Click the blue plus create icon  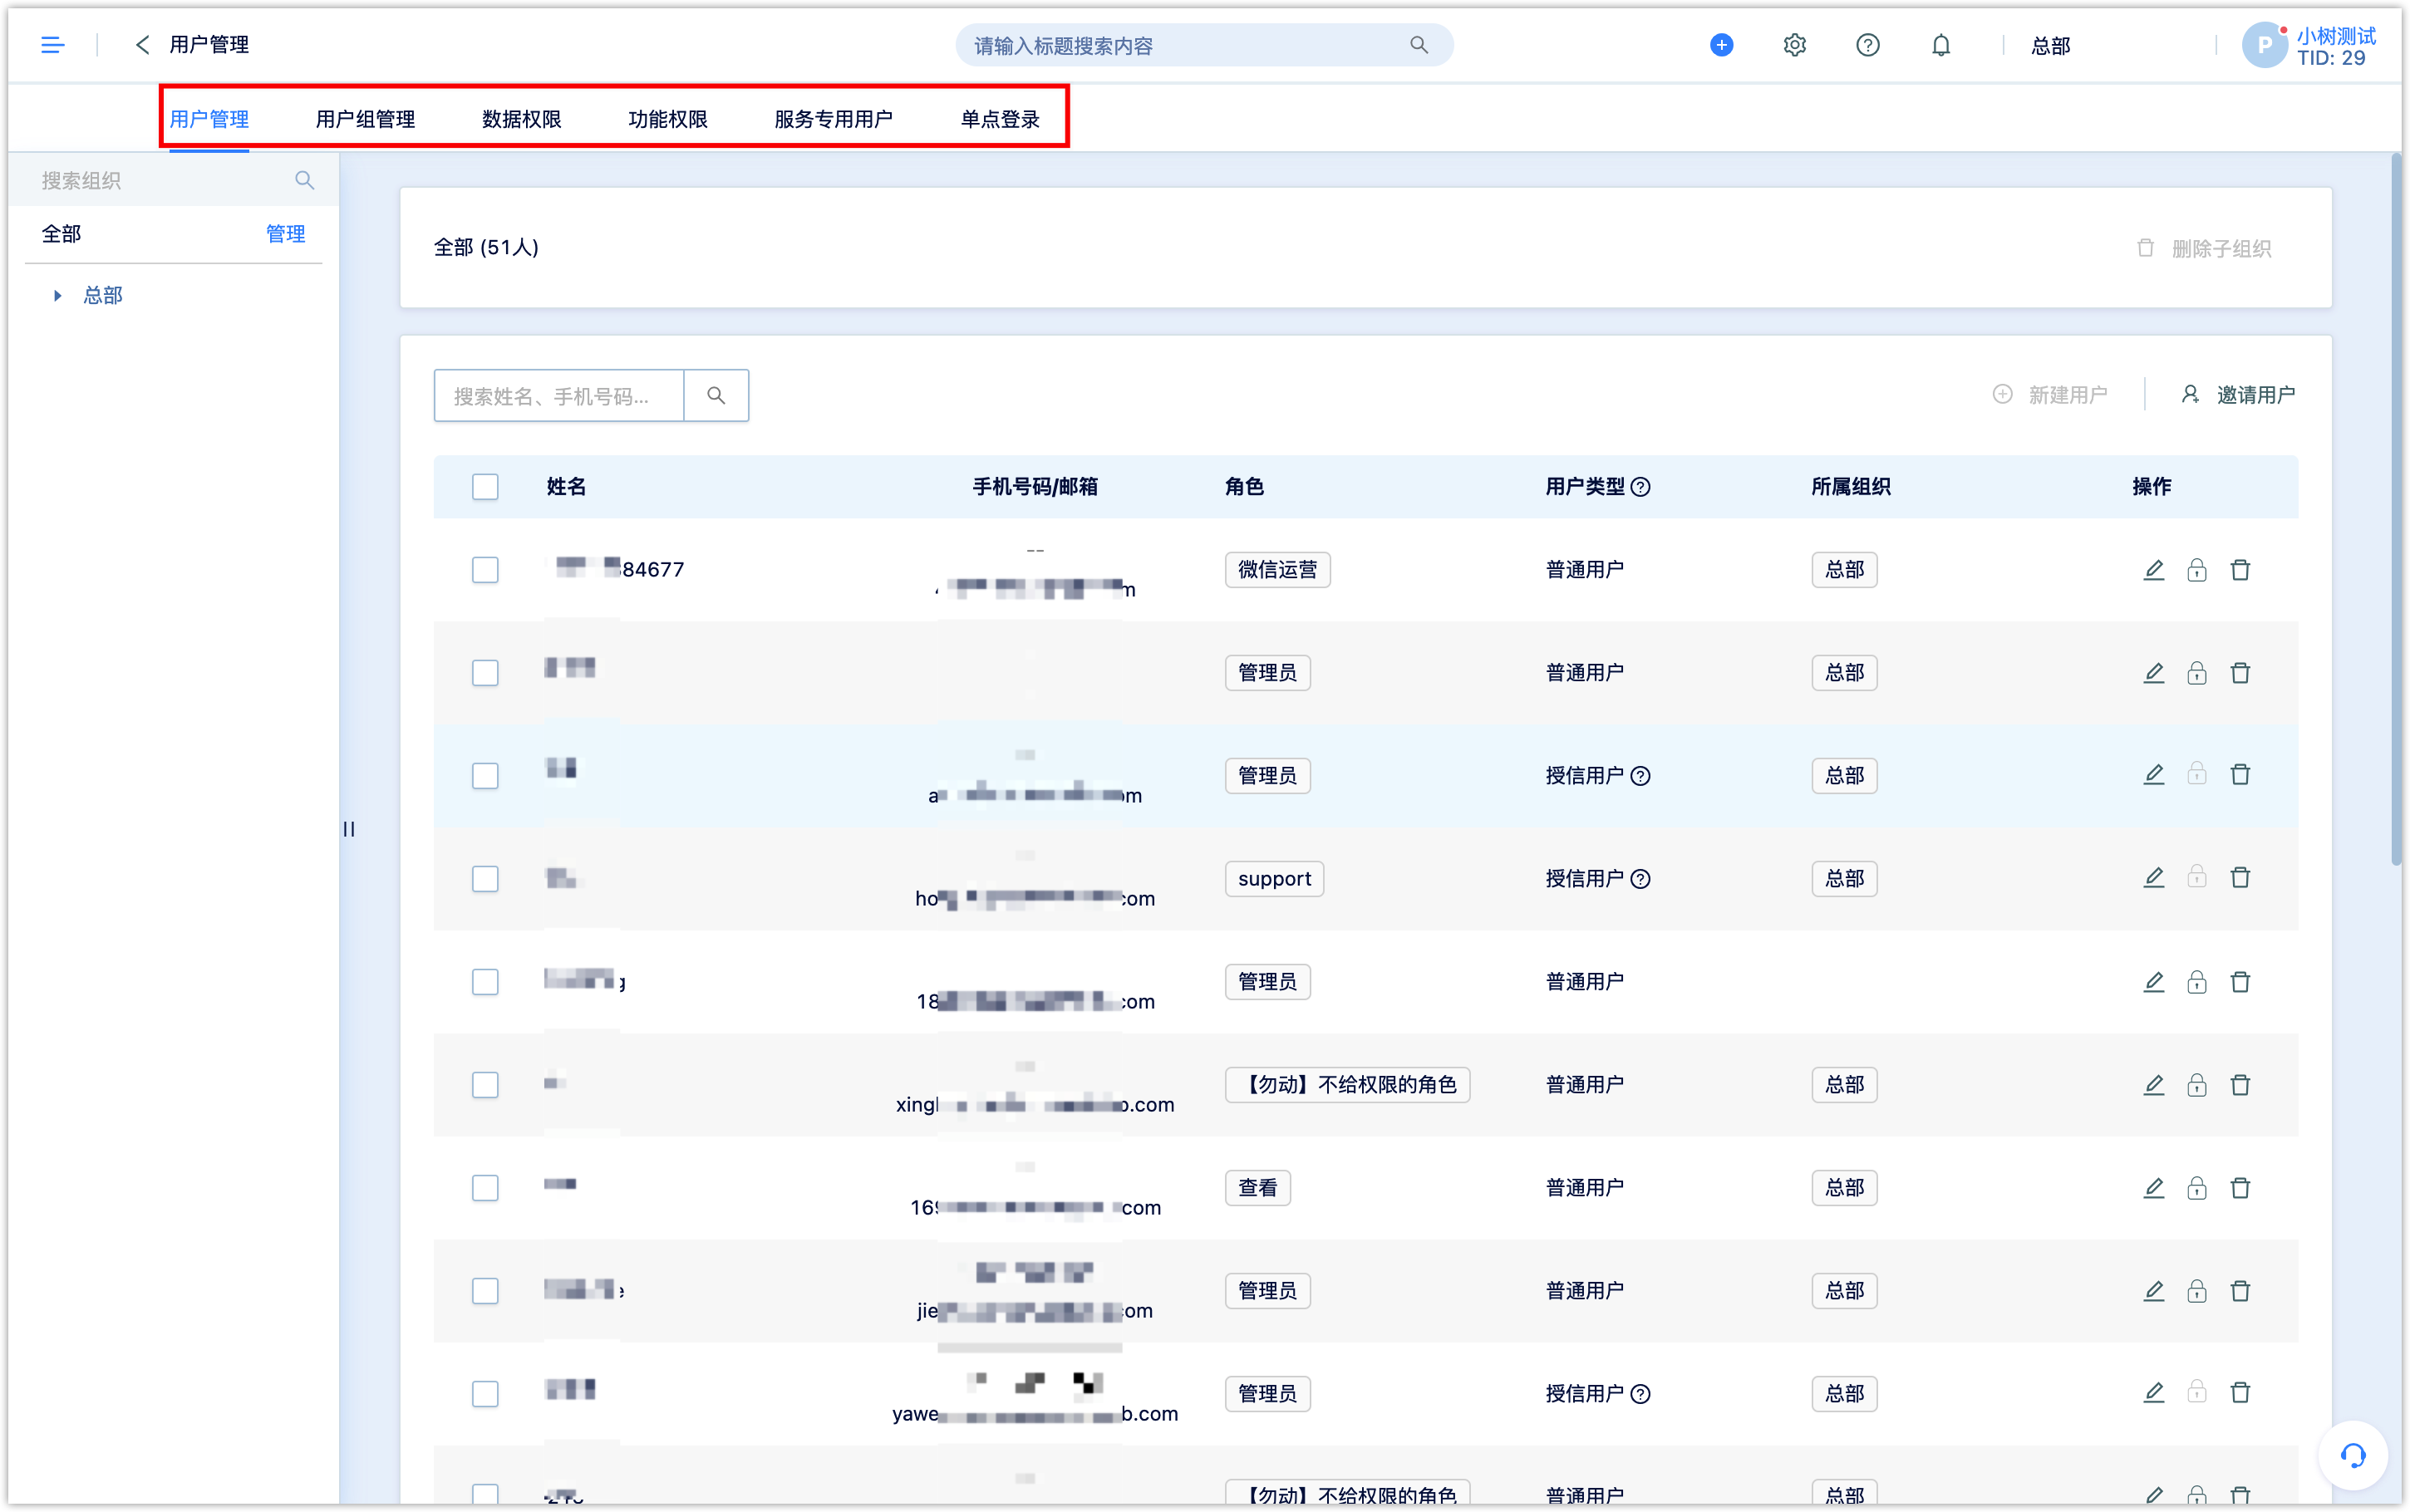[1721, 45]
